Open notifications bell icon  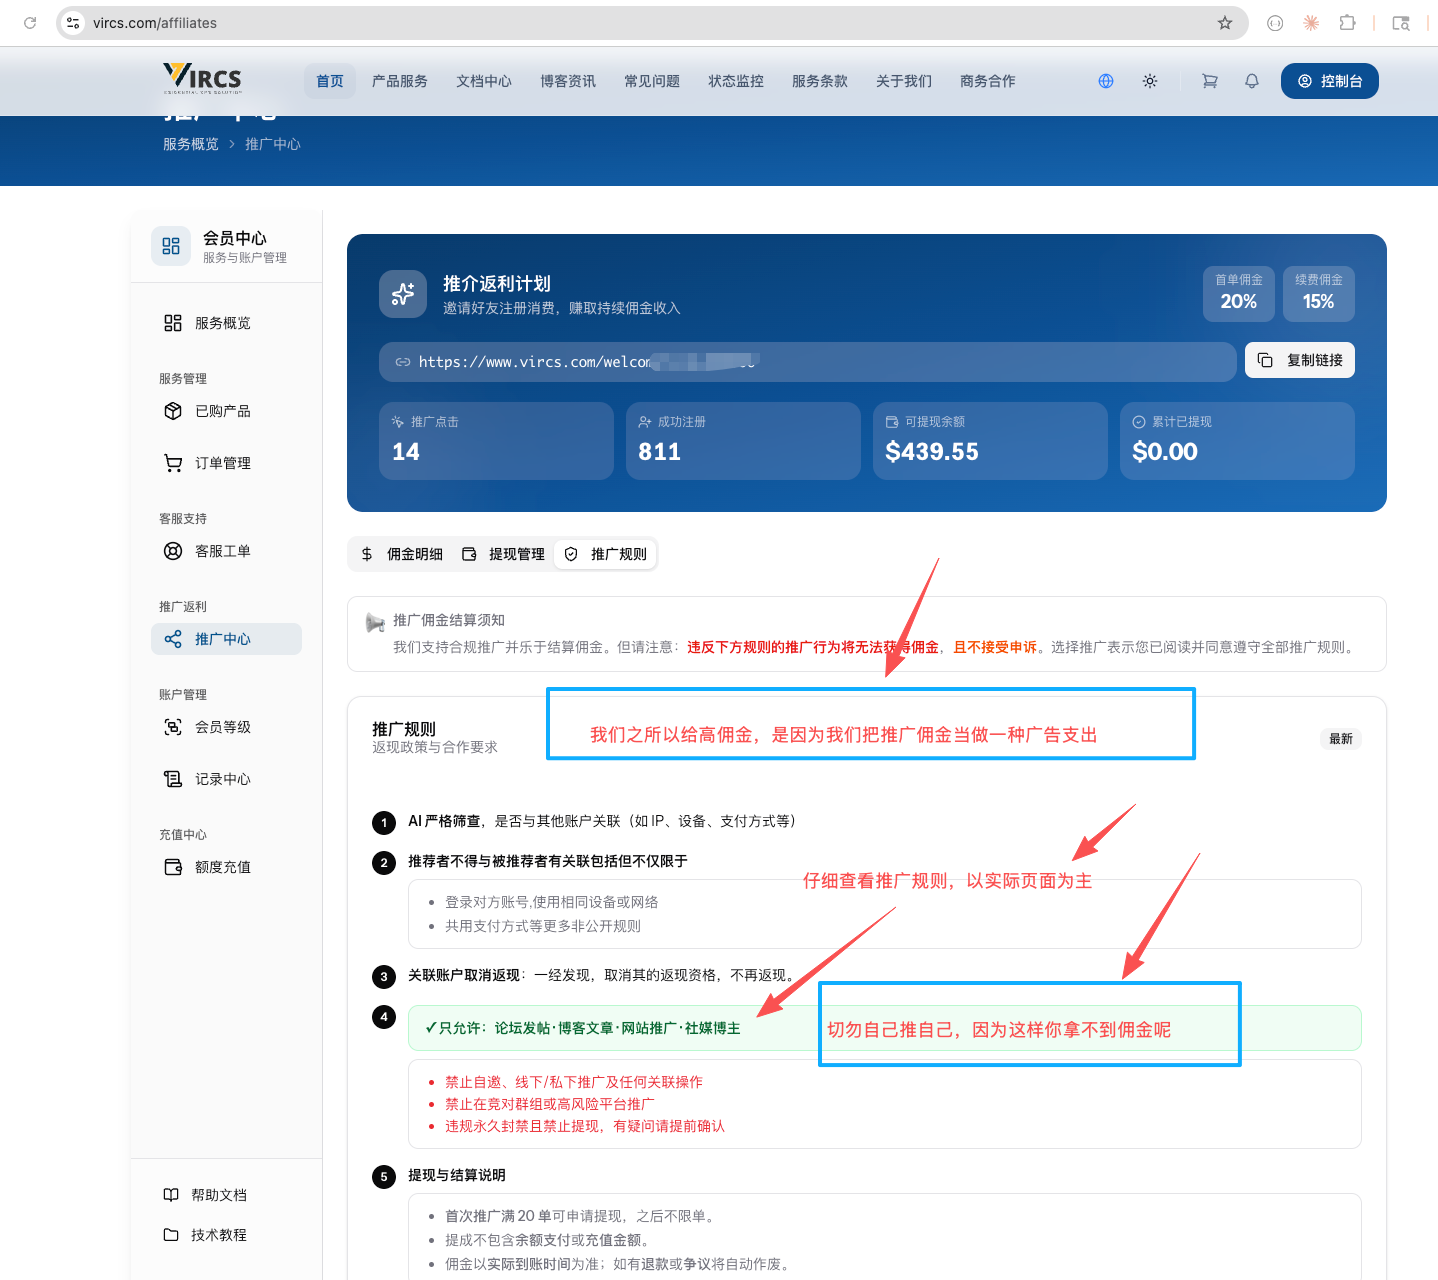(1252, 81)
